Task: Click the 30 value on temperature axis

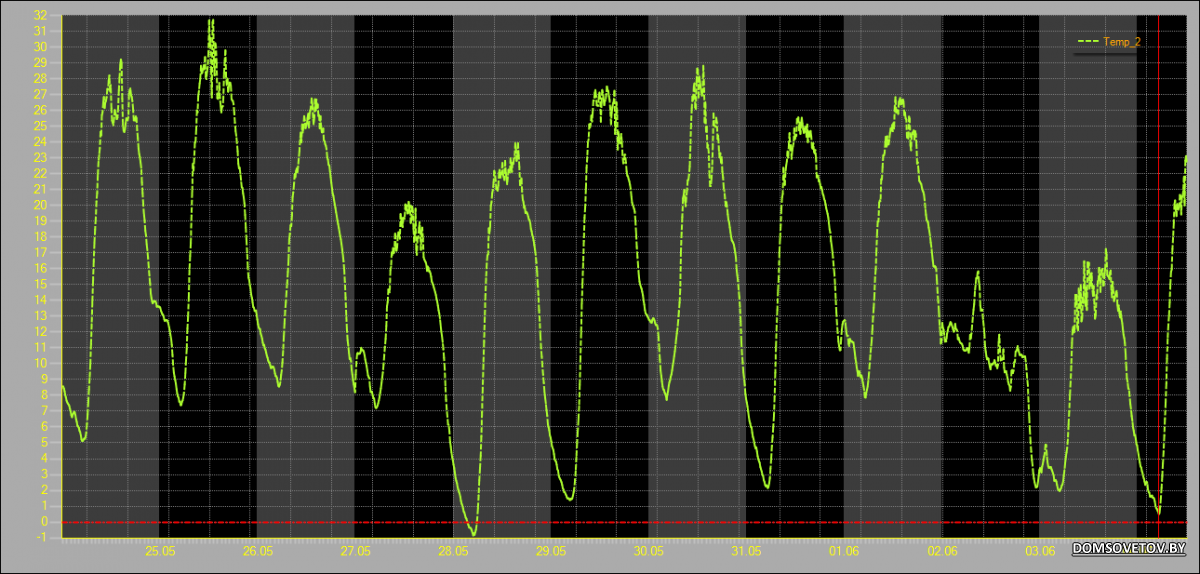Action: tap(40, 47)
